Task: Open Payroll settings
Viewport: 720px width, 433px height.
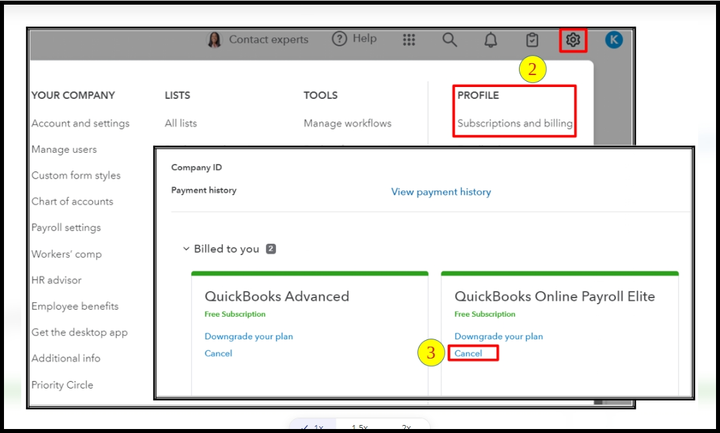Action: 66,228
